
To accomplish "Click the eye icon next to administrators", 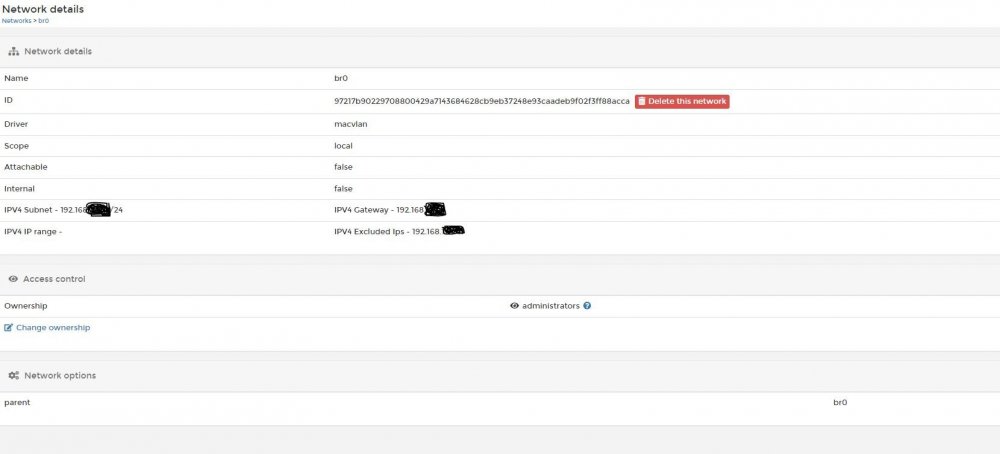I will pos(515,306).
